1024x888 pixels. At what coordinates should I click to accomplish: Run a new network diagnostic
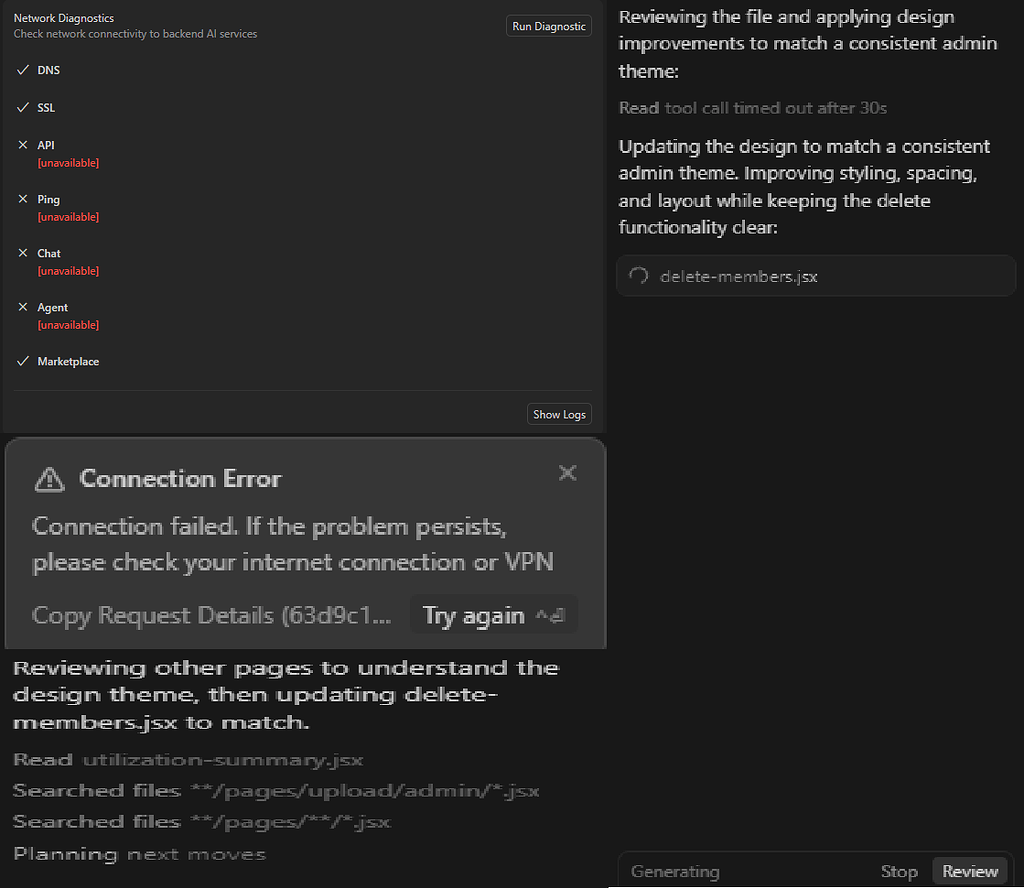tap(548, 26)
